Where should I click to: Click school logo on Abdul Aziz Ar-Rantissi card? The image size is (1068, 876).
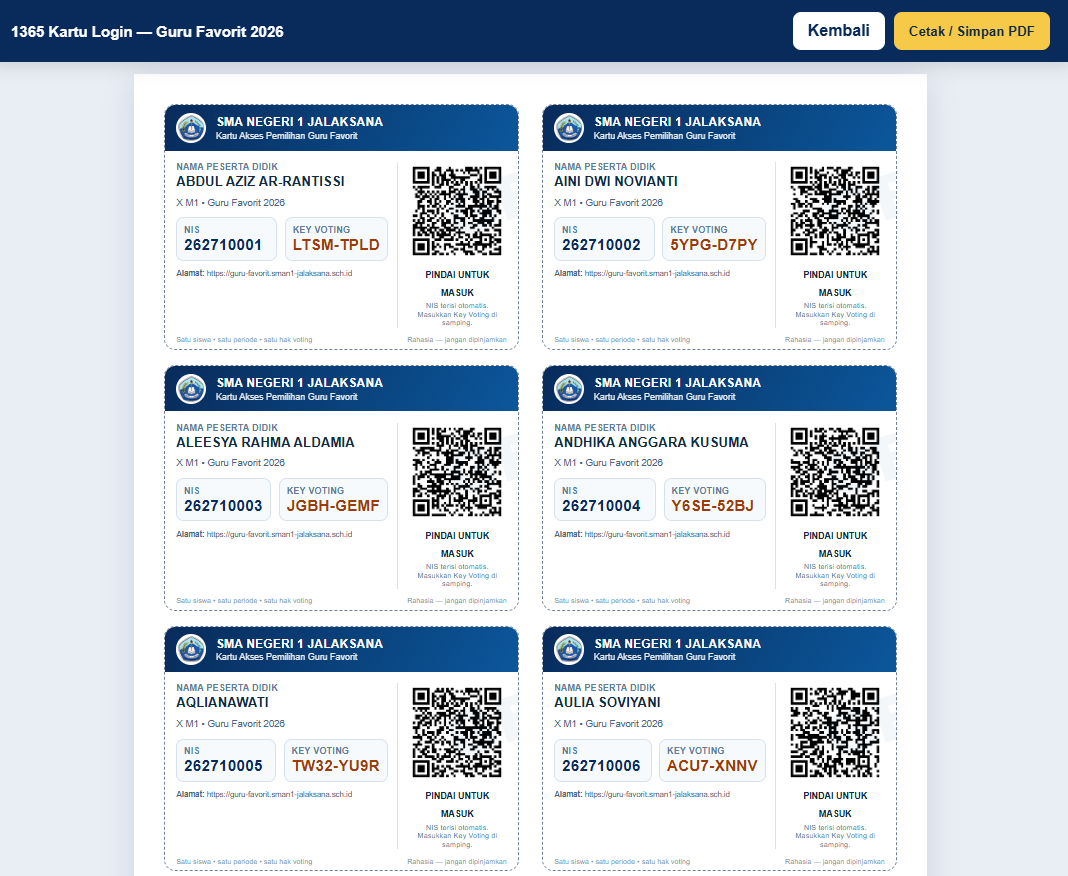coord(191,128)
